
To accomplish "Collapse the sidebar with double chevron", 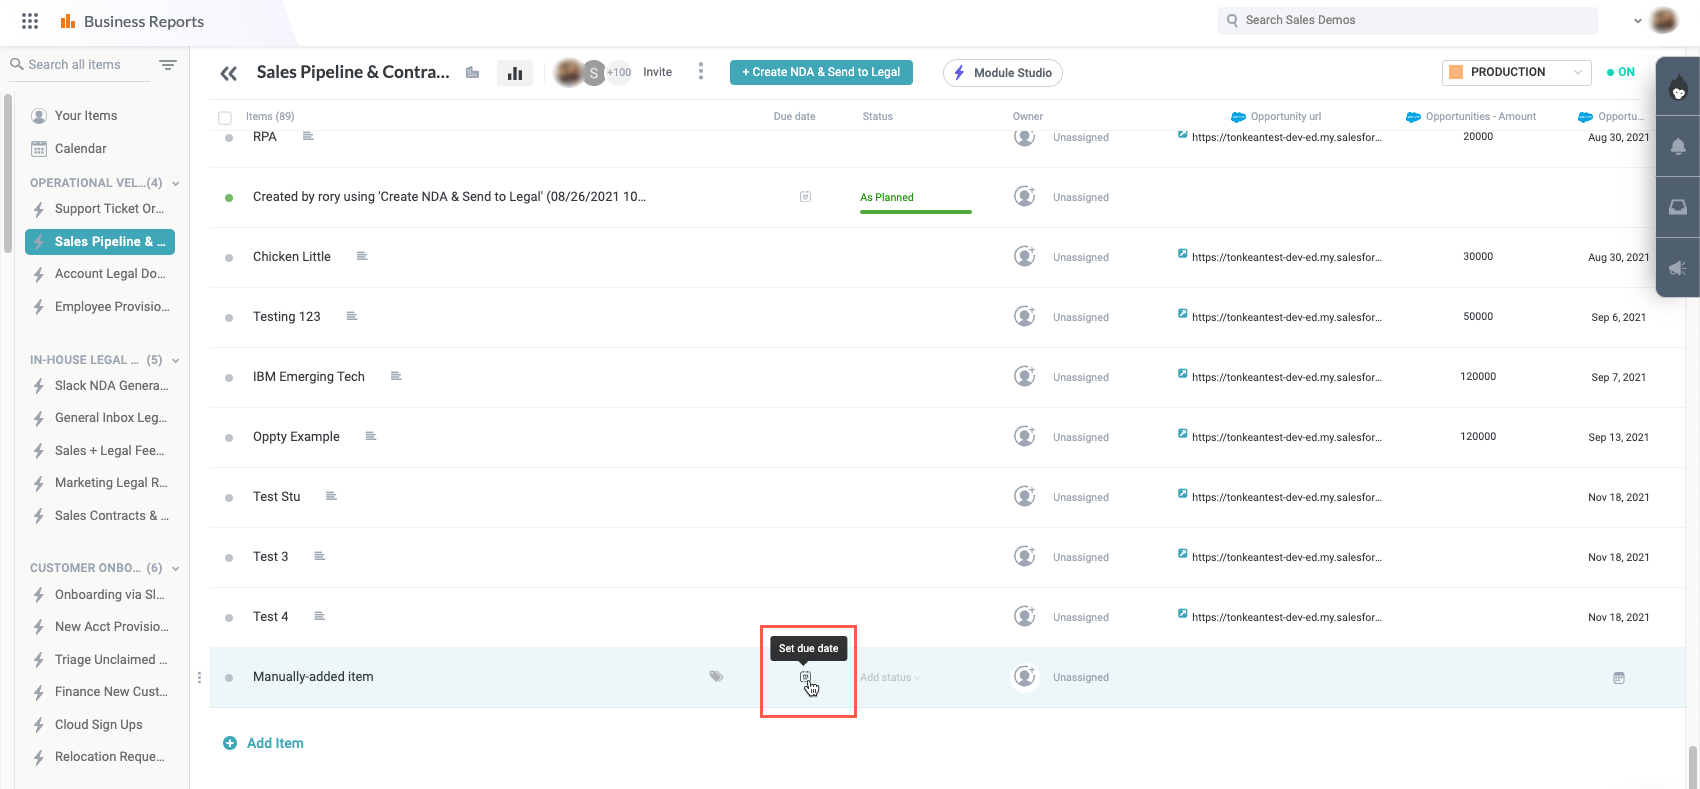I will click(x=229, y=73).
